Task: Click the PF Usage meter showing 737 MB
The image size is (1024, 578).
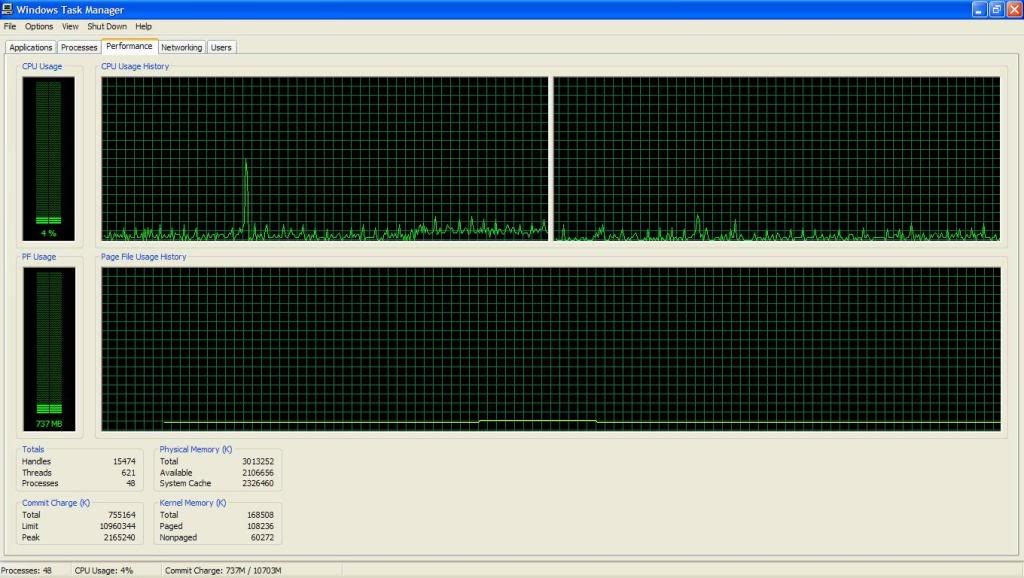Action: (x=48, y=348)
